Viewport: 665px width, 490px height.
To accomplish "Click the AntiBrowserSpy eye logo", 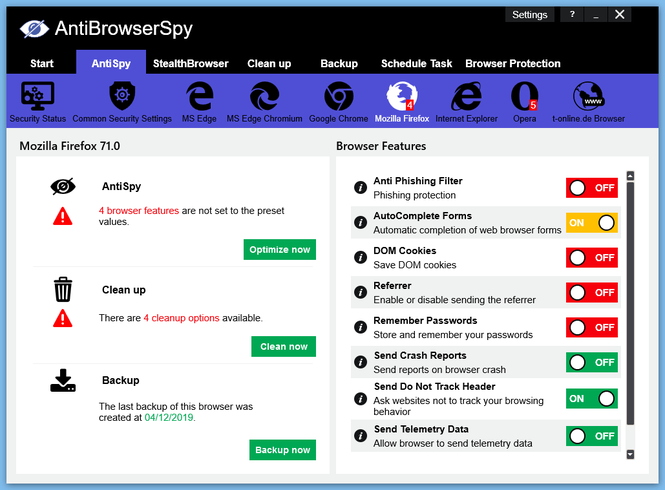I will pos(34,29).
